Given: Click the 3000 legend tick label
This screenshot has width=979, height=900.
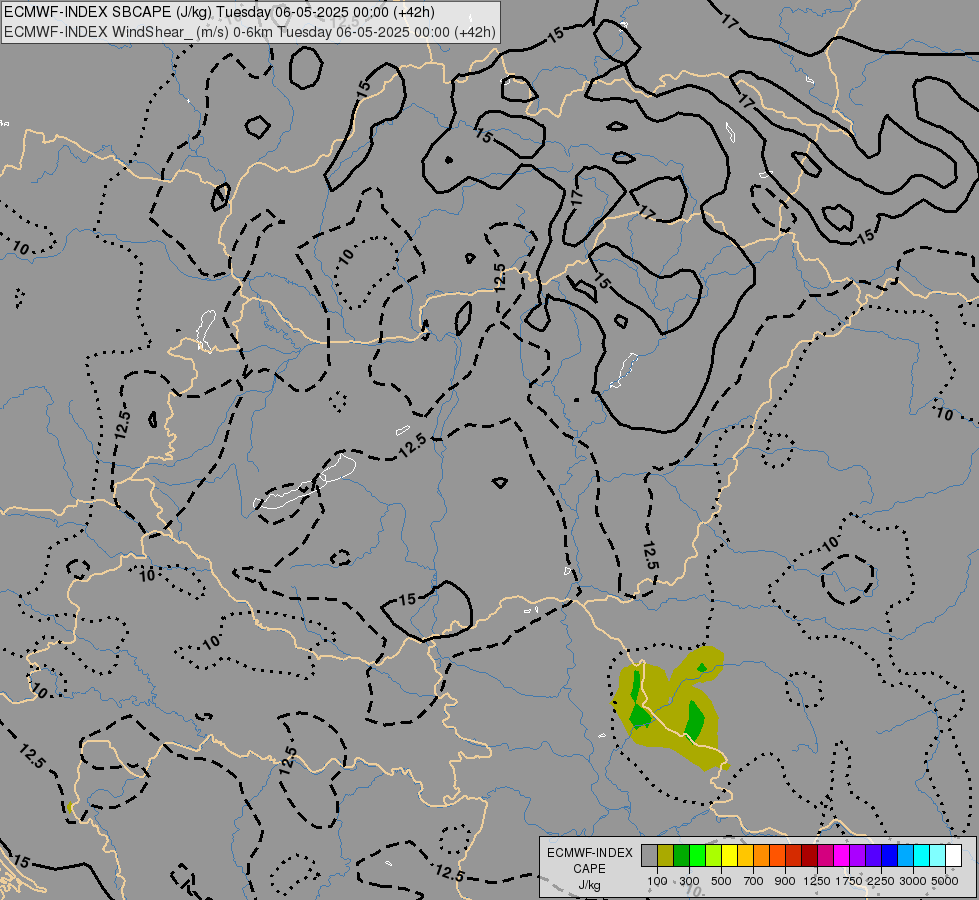Looking at the screenshot, I should 913,881.
